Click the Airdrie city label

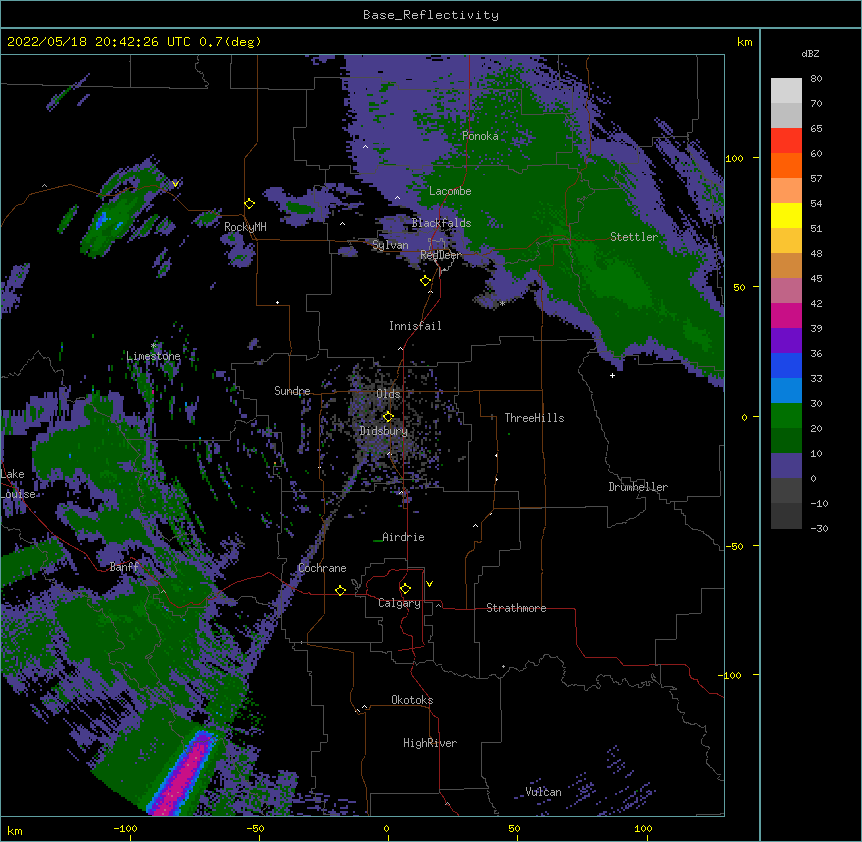coord(403,537)
